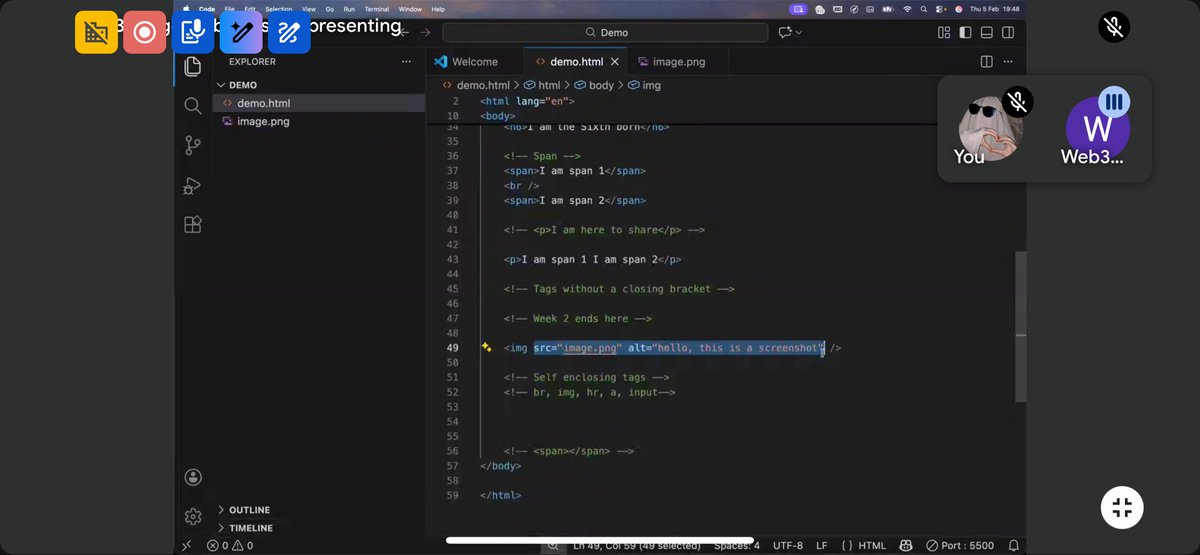Click the blue microphone notes overlay icon
This screenshot has height=555, width=1200.
pyautogui.click(x=193, y=32)
